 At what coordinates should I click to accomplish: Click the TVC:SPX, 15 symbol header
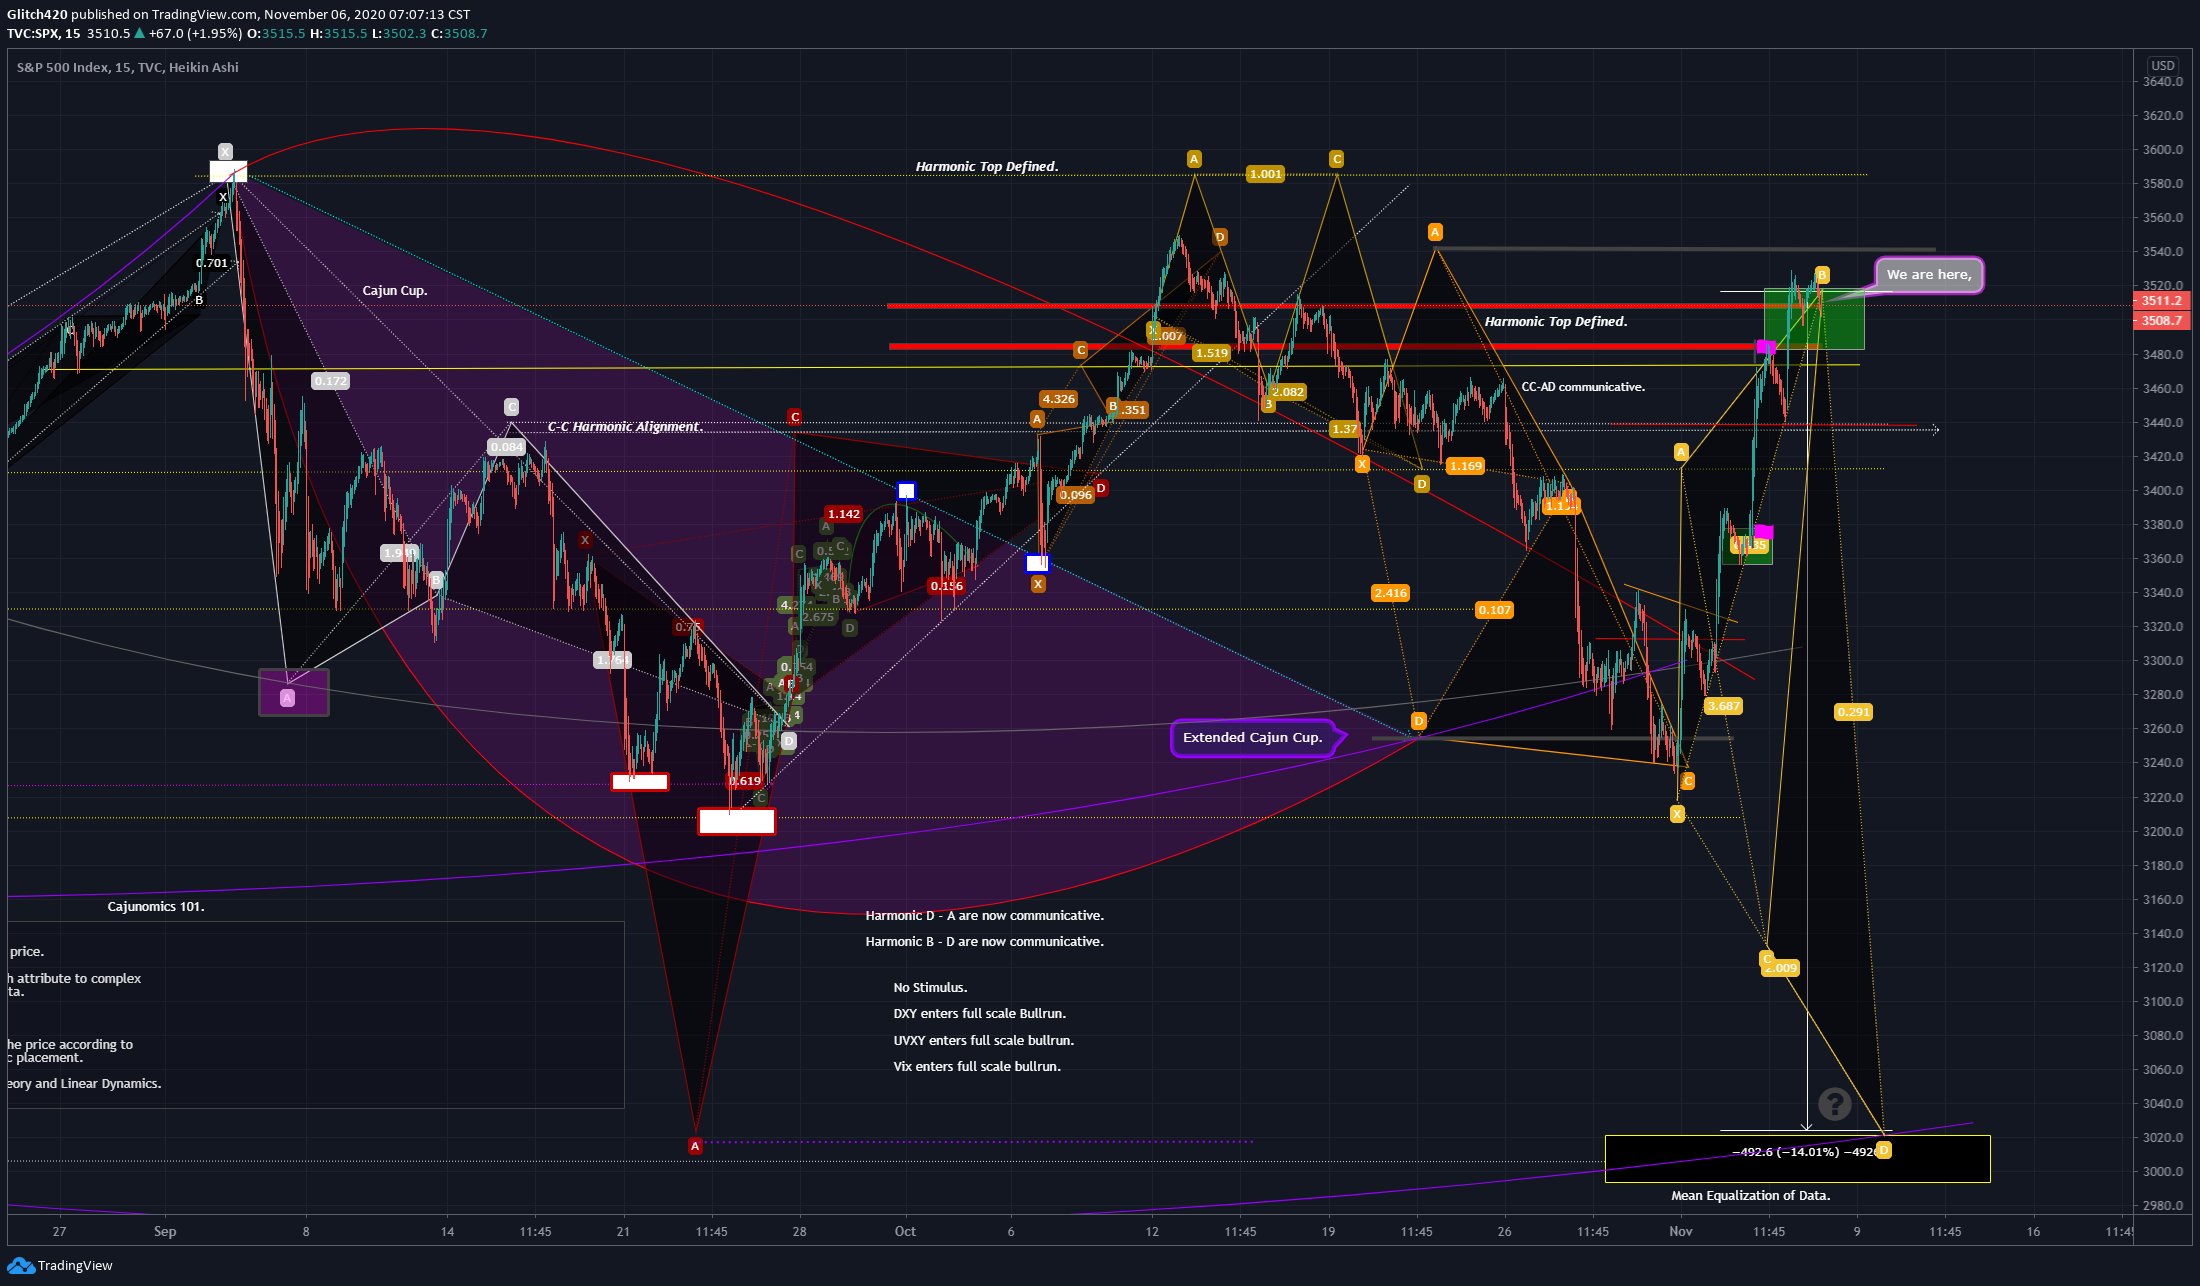point(44,33)
